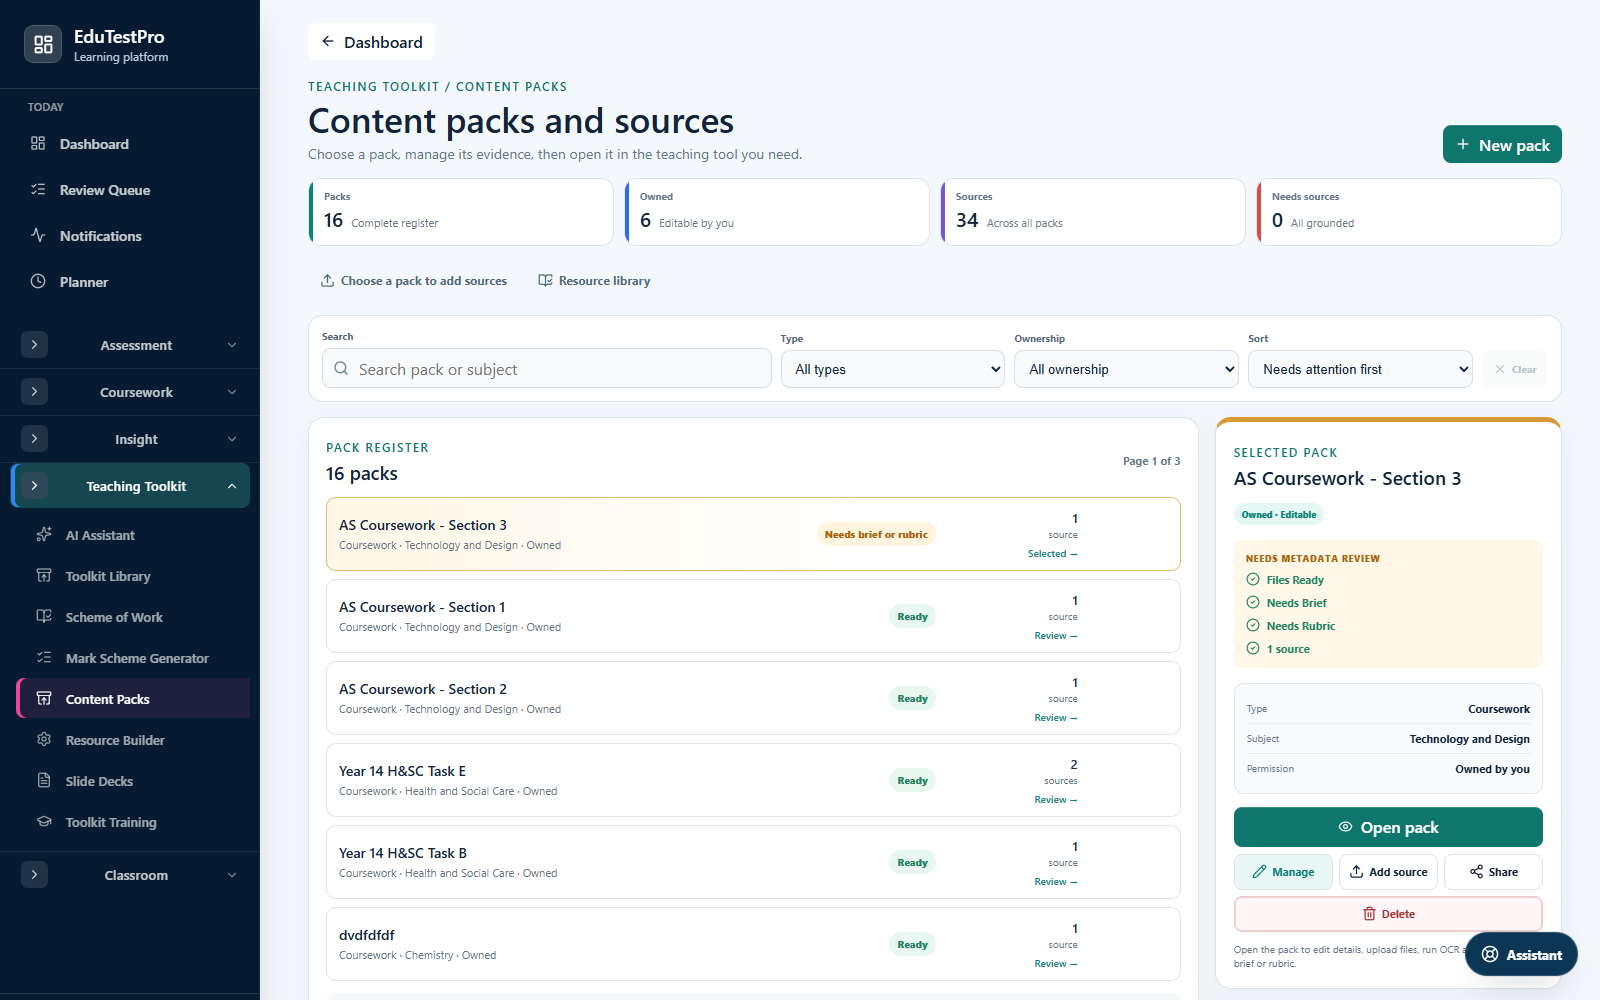Delete the selected pack
1600x1000 pixels.
click(x=1388, y=914)
